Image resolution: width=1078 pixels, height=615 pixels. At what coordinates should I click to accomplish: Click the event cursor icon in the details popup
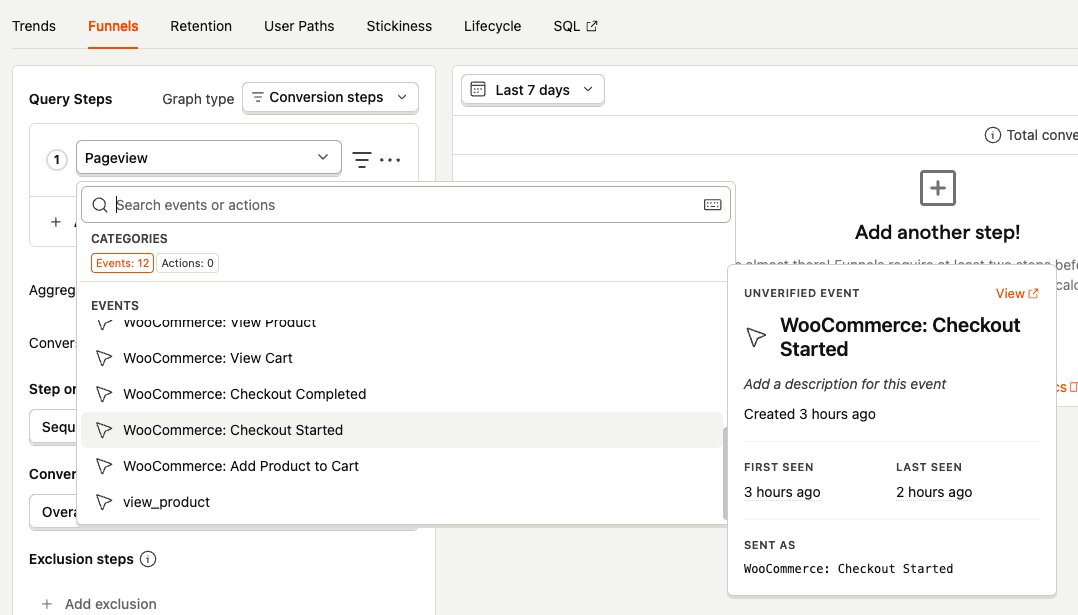756,337
